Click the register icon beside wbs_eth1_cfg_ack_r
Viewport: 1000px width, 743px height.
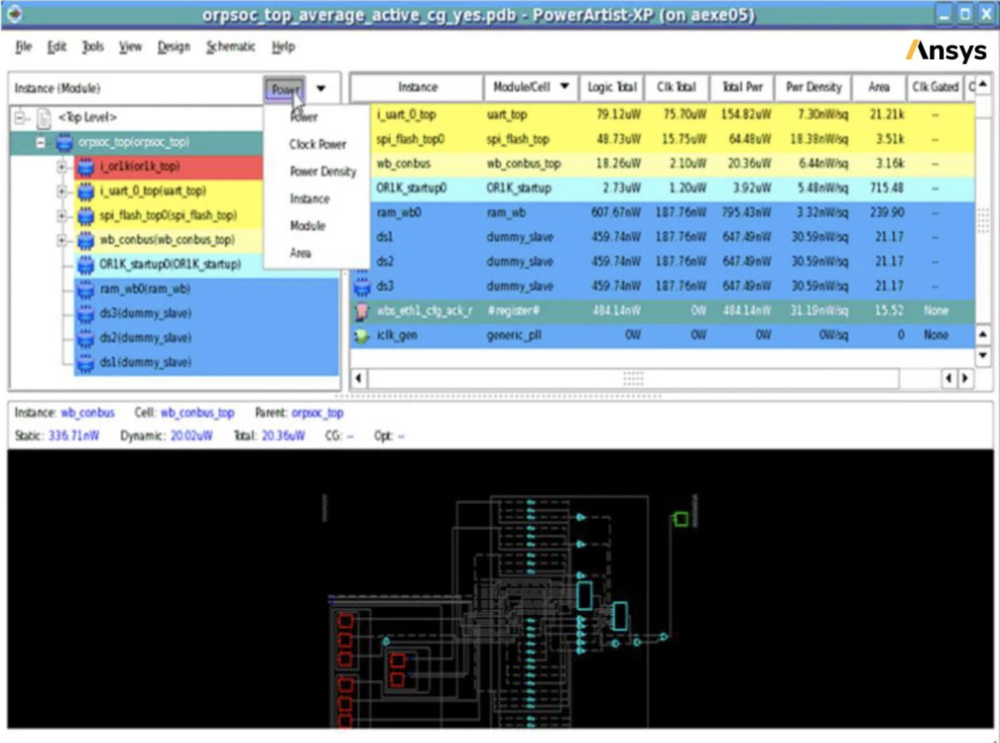click(x=362, y=311)
